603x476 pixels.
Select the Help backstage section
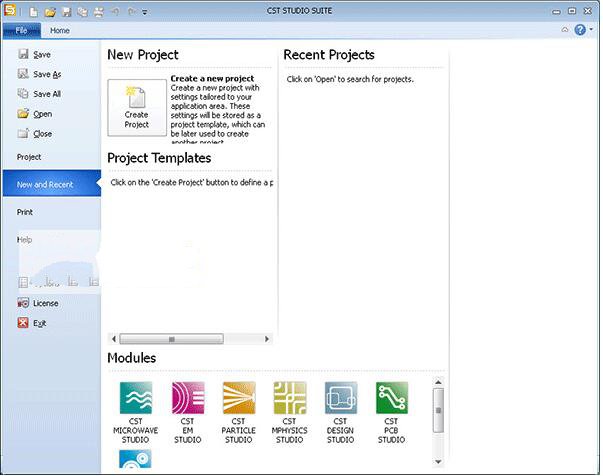pyautogui.click(x=24, y=240)
